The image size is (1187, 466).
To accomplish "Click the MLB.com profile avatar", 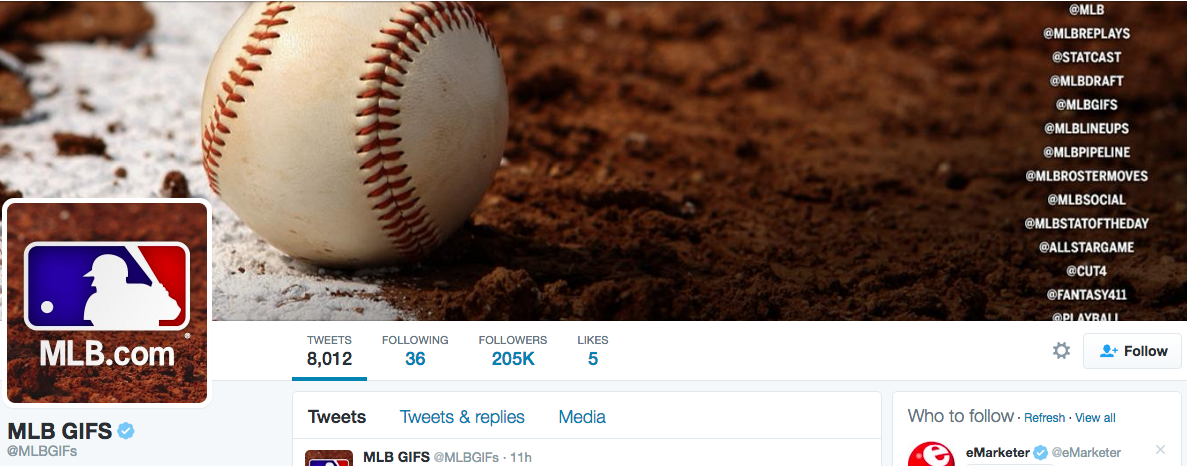I will [x=107, y=303].
